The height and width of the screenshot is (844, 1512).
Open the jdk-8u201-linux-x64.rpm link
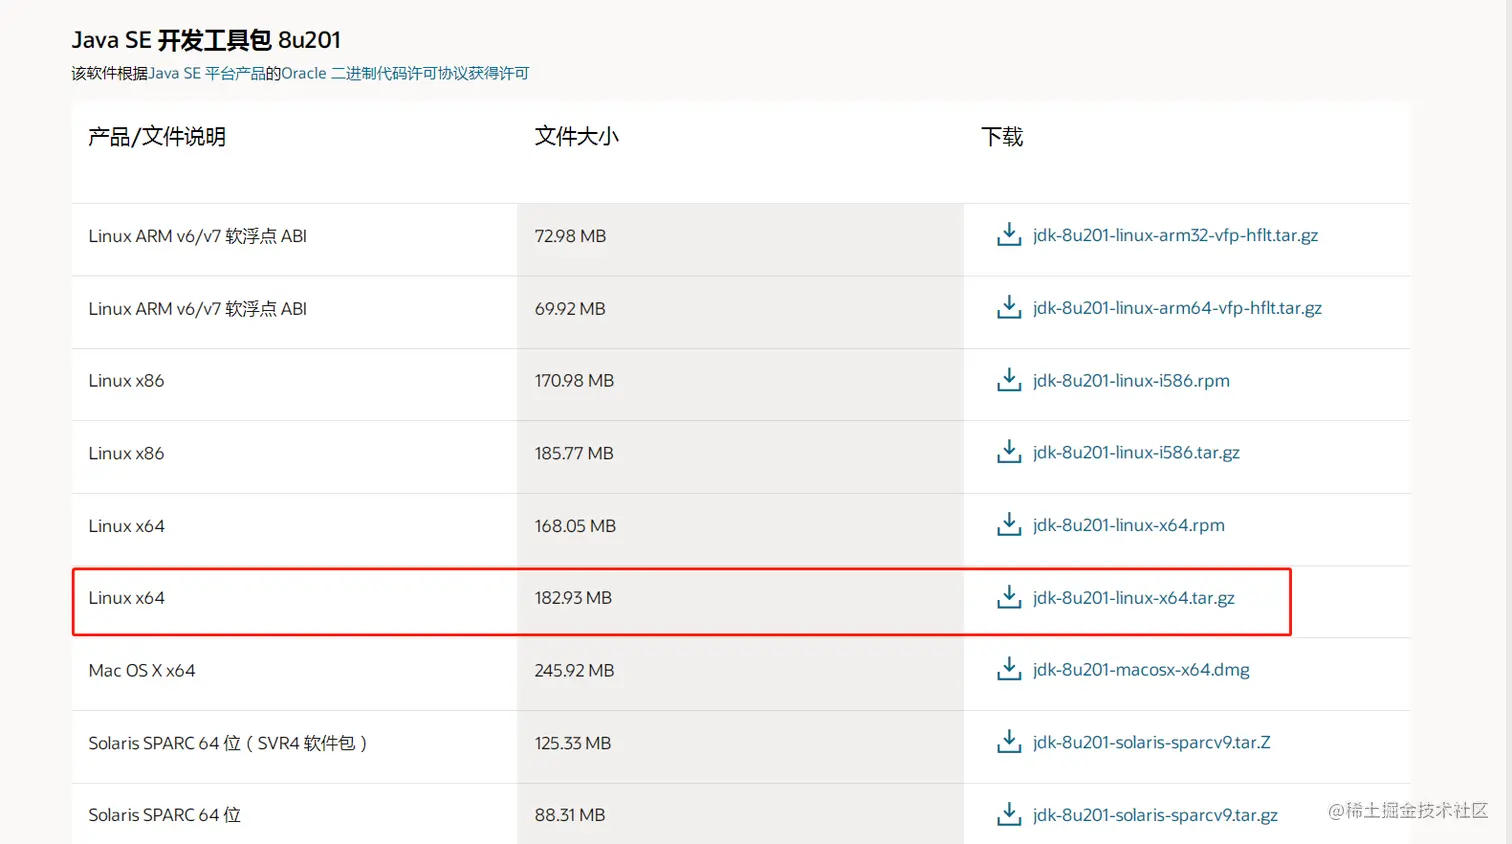(x=1129, y=525)
